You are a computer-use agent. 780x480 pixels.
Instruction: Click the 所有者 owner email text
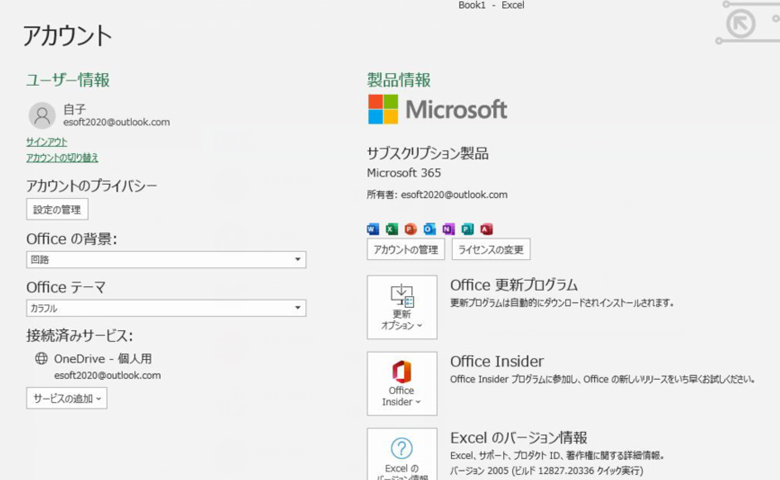click(437, 194)
